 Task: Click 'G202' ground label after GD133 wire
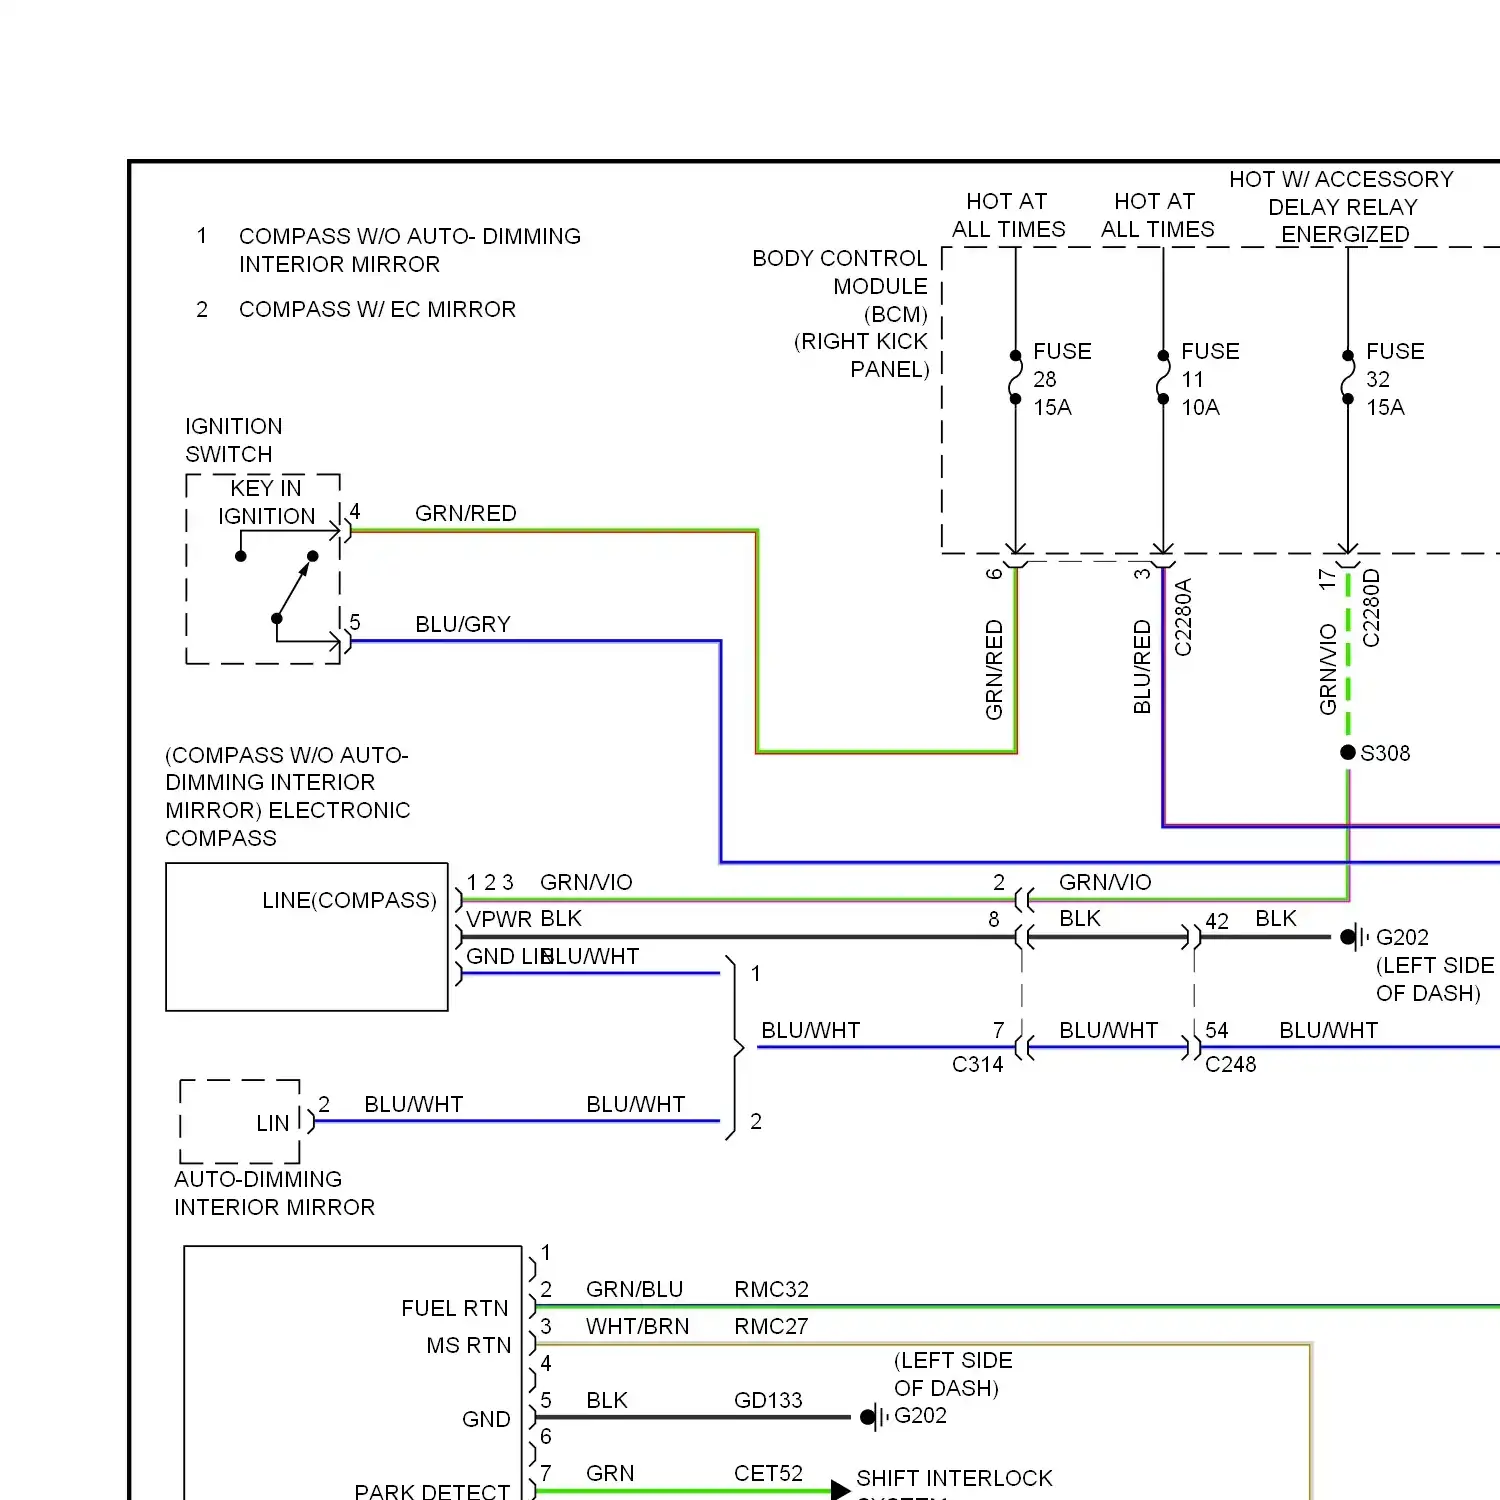920,1415
